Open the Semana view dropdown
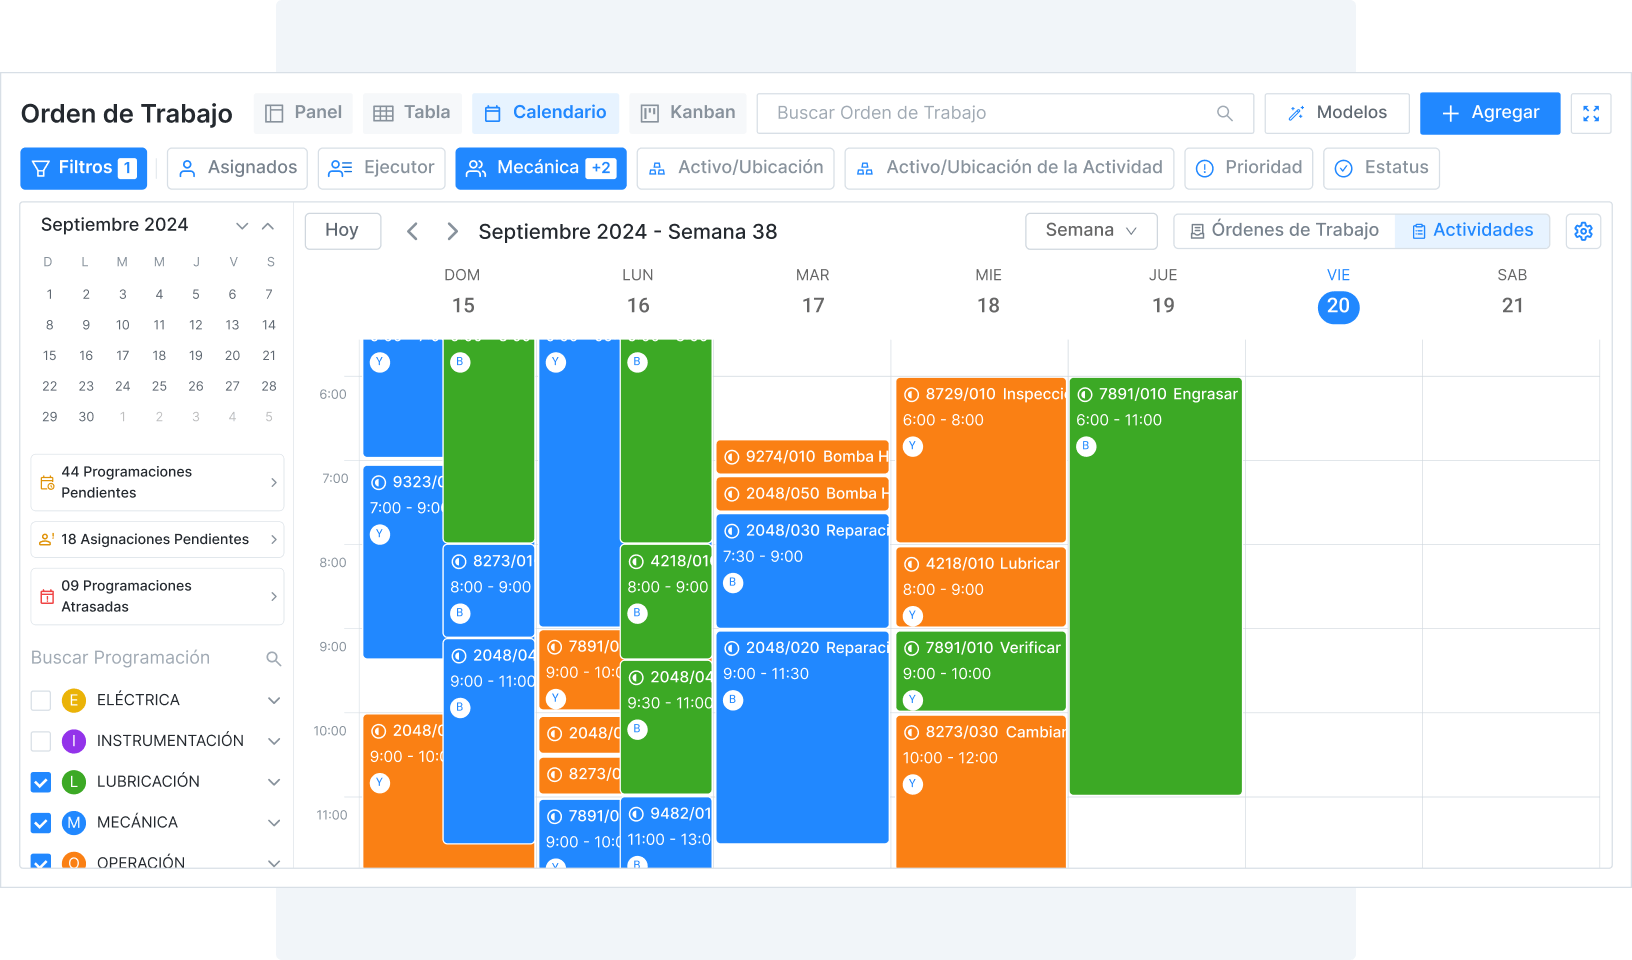Image resolution: width=1632 pixels, height=960 pixels. (x=1090, y=231)
